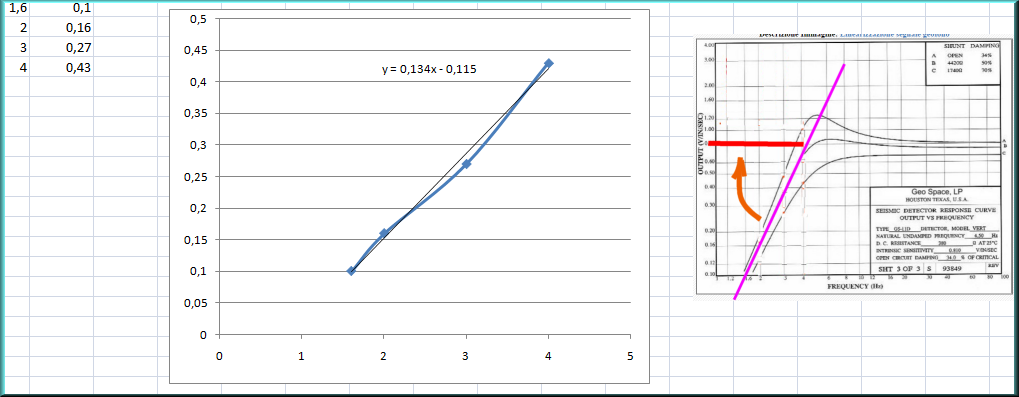The width and height of the screenshot is (1019, 397).
Task: Select the cell containing 0,27
Action: 61,48
